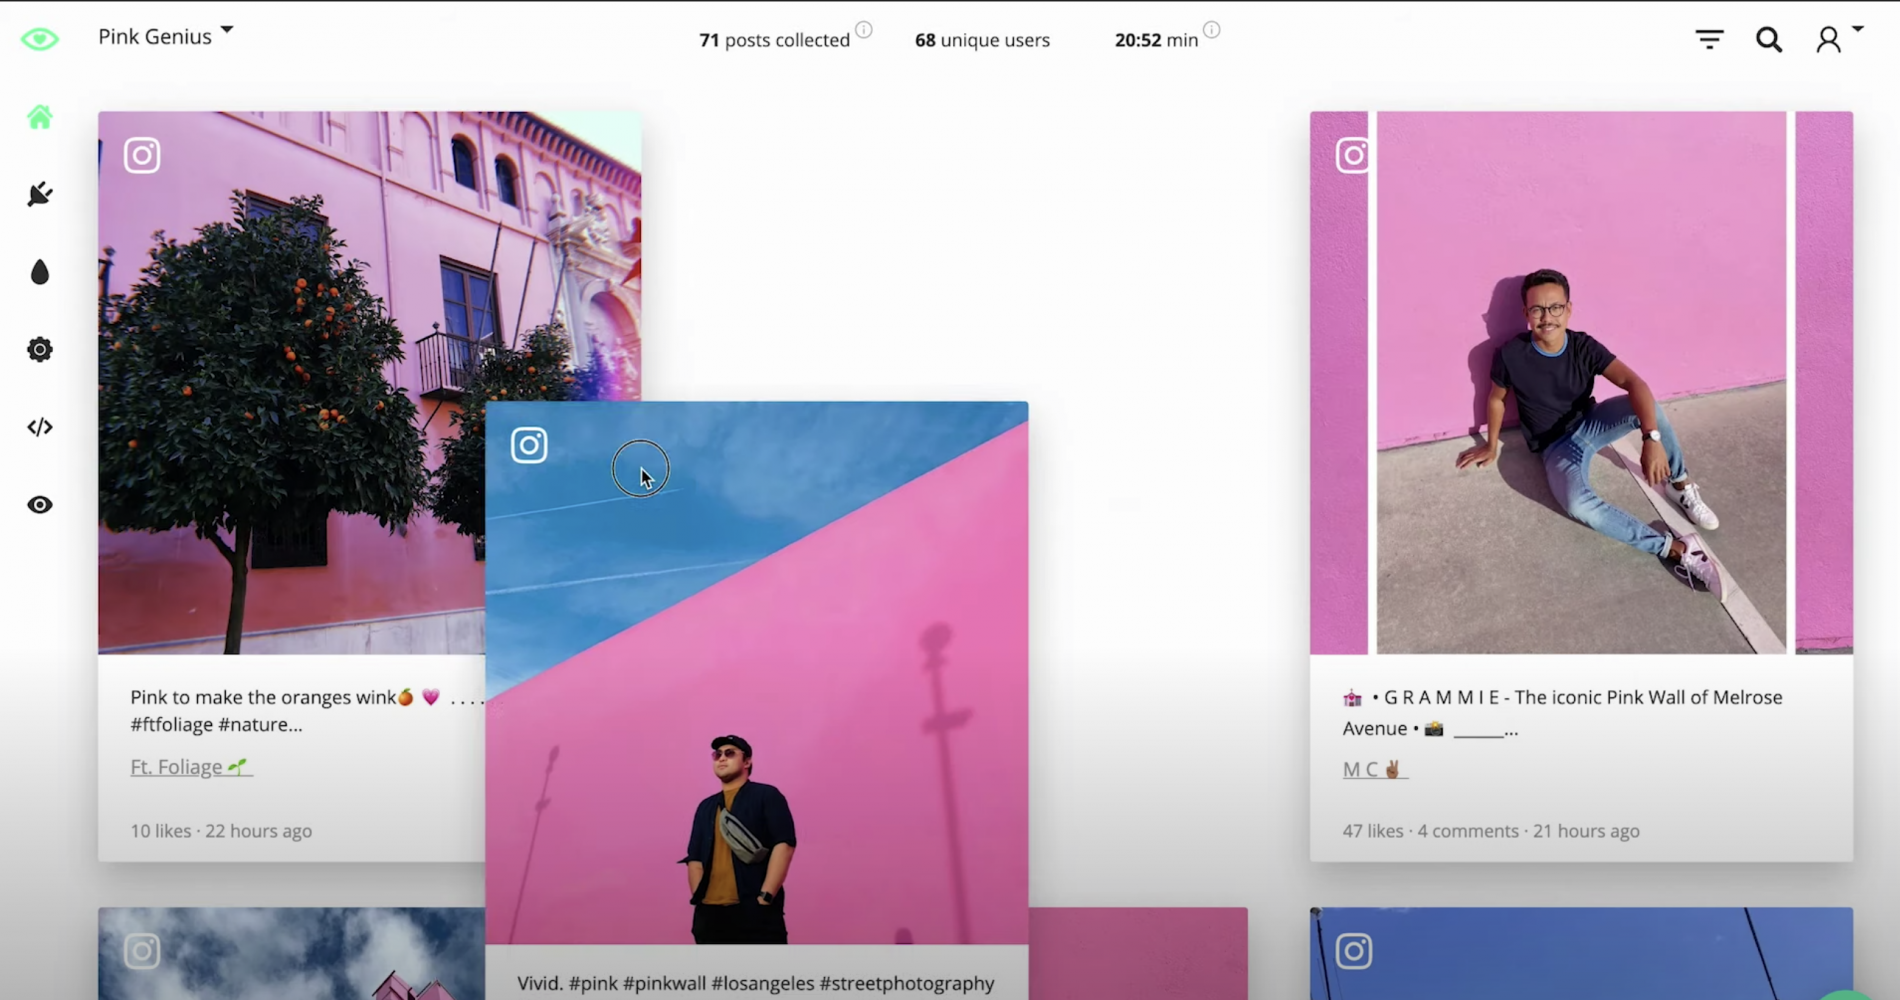This screenshot has width=1900, height=1000.
Task: Click the search magnifier icon
Action: [1769, 39]
